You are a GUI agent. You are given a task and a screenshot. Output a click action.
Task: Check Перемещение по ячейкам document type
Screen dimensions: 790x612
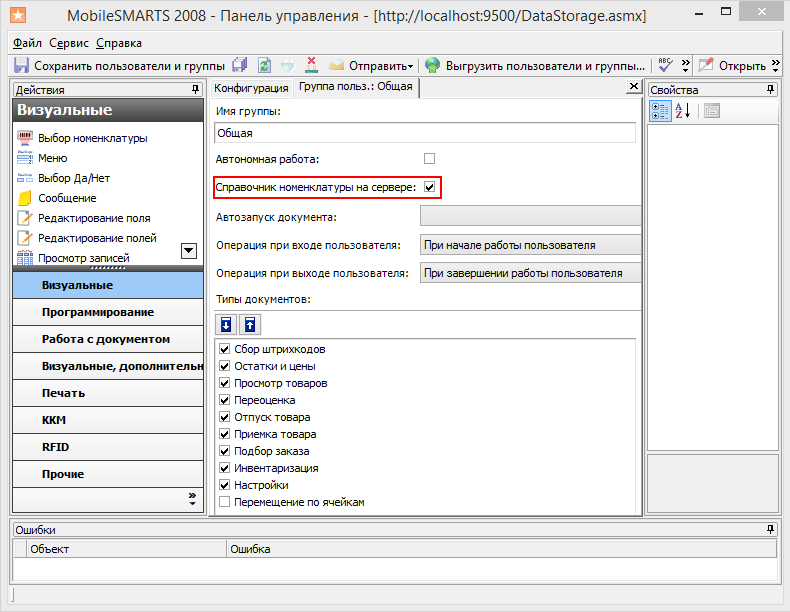click(225, 502)
